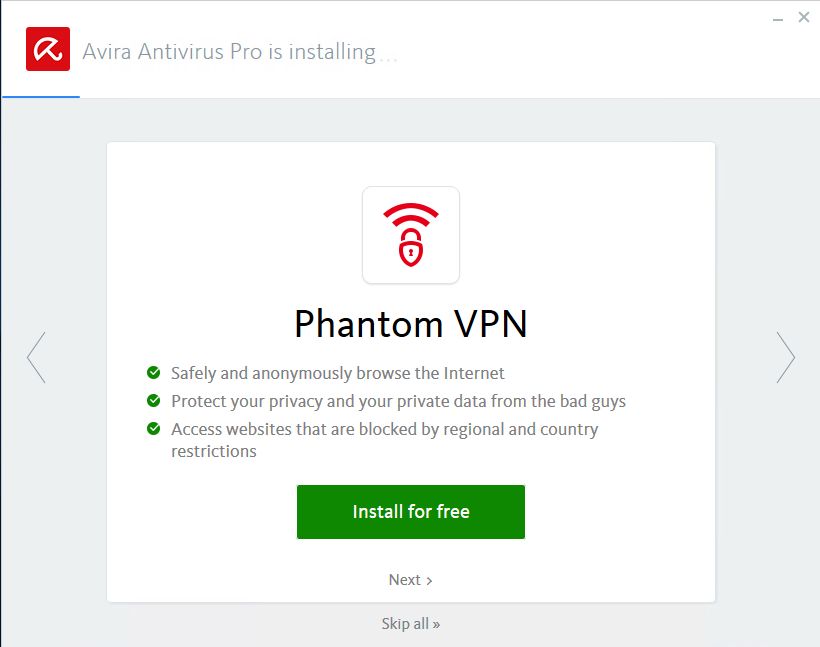Click the green checkmark beside 'Safely and anonymously'
820x647 pixels.
(153, 372)
